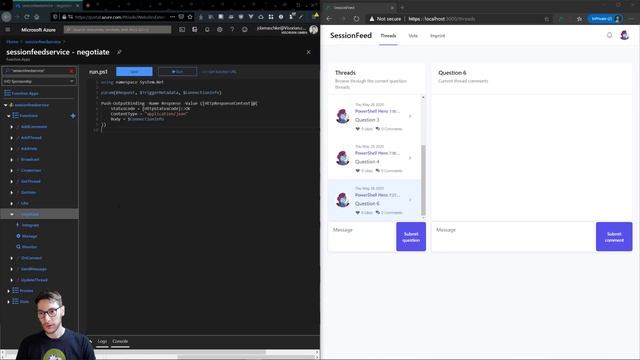Image resolution: width=640 pixels, height=360 pixels.
Task: Expand the AddThread function
Action: pos(11,138)
